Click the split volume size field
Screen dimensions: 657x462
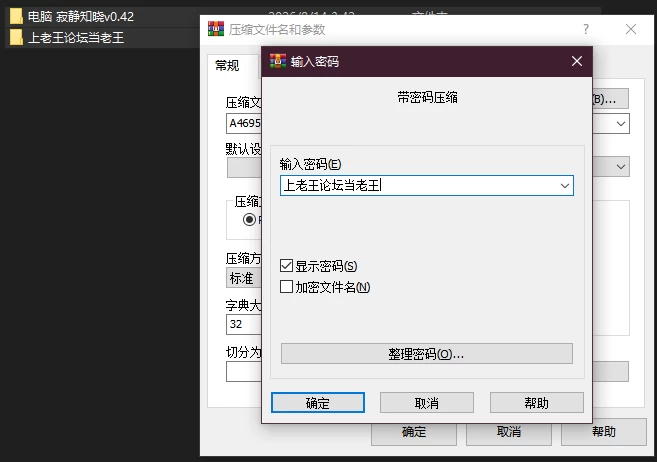point(244,372)
